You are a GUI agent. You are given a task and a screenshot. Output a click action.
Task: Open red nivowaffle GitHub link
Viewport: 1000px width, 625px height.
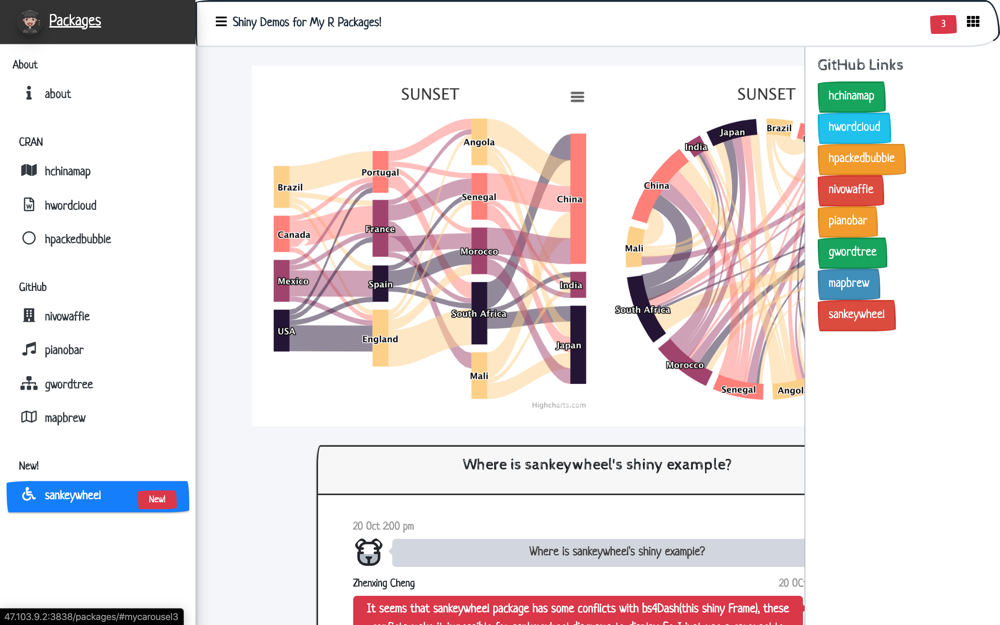point(850,190)
